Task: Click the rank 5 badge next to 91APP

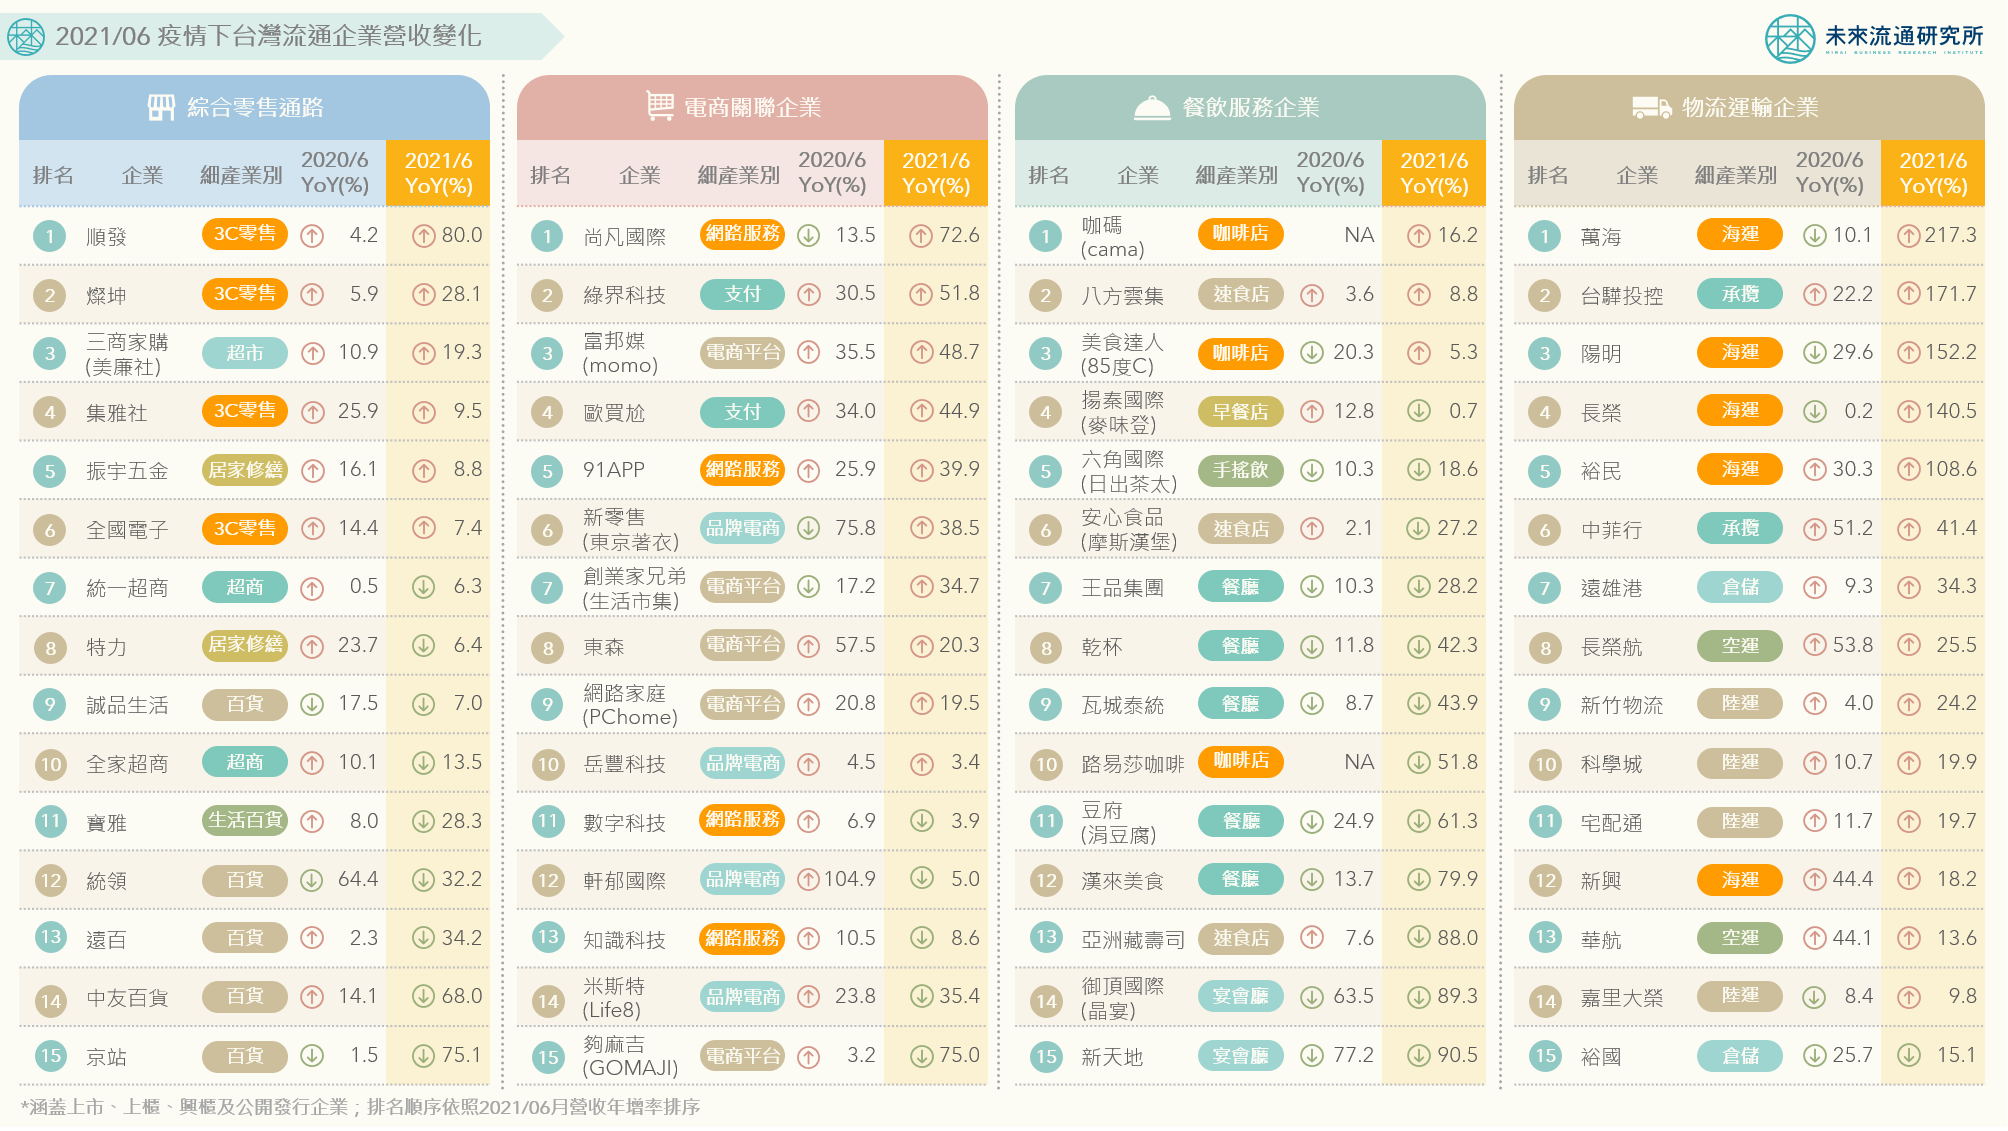Action: [547, 470]
